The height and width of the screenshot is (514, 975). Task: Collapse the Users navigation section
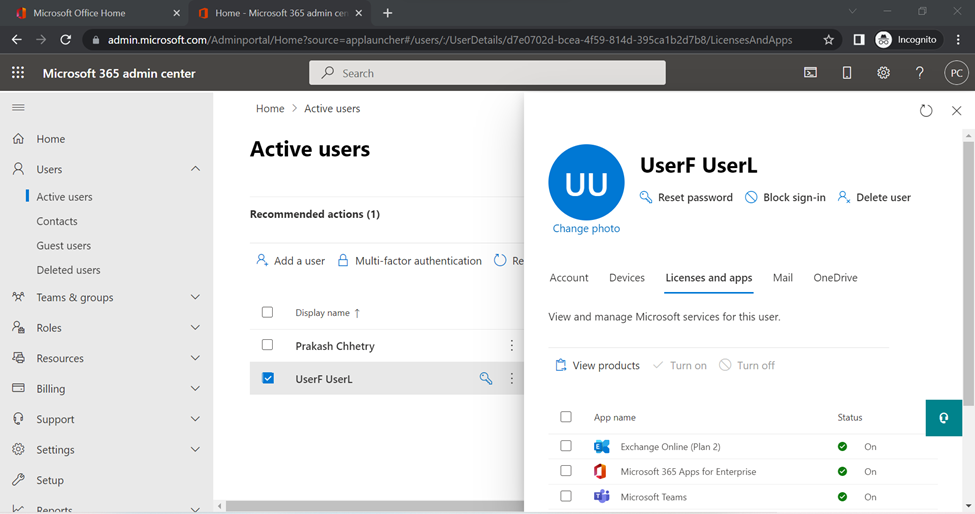coord(195,169)
